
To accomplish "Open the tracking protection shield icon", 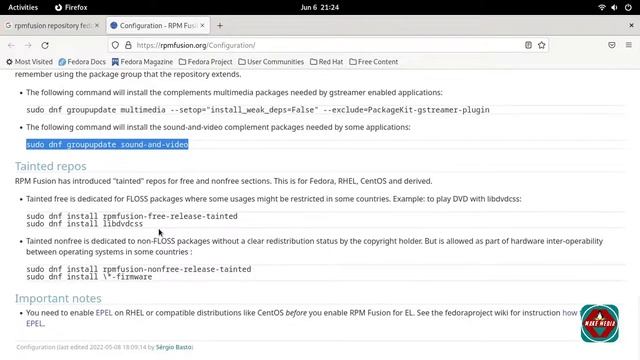I will [x=116, y=45].
